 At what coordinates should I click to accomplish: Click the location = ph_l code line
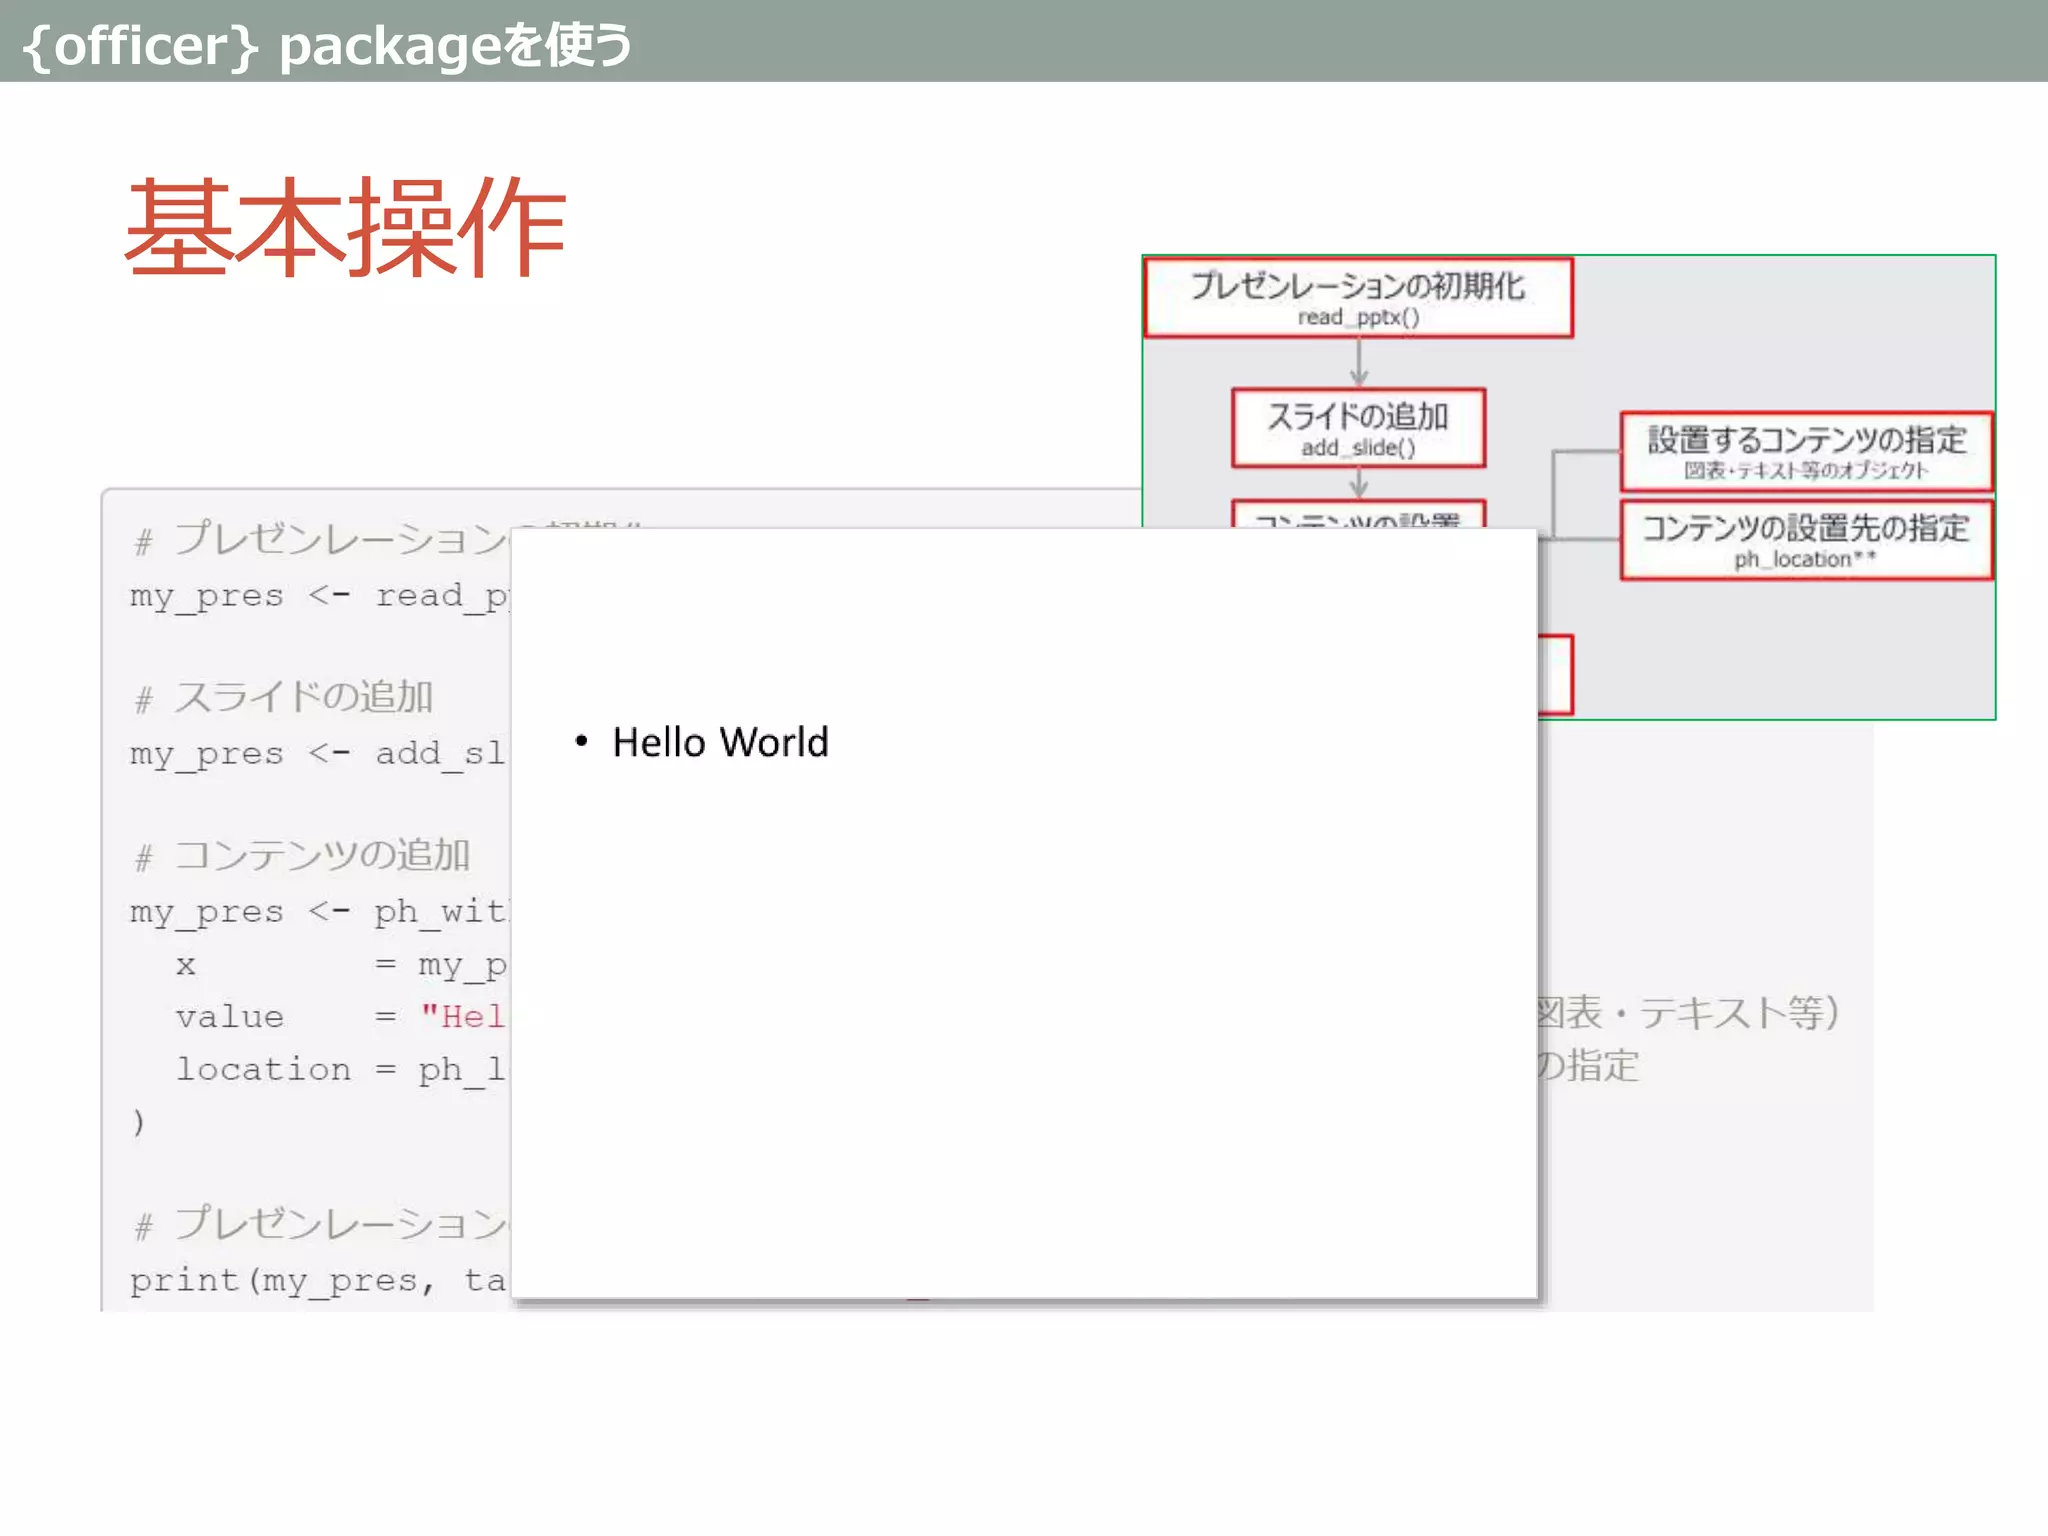[x=340, y=1070]
